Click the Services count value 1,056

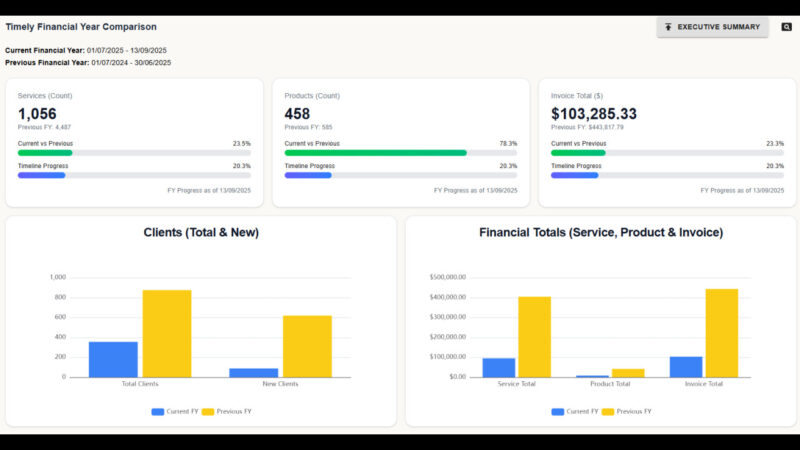pyautogui.click(x=39, y=114)
